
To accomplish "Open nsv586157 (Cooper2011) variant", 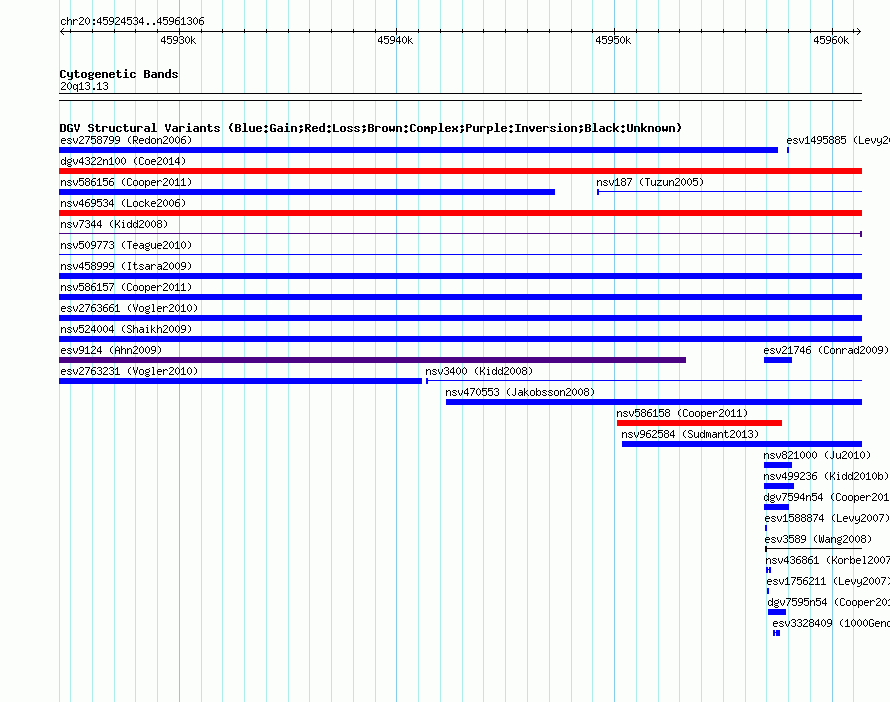I will pos(126,287).
